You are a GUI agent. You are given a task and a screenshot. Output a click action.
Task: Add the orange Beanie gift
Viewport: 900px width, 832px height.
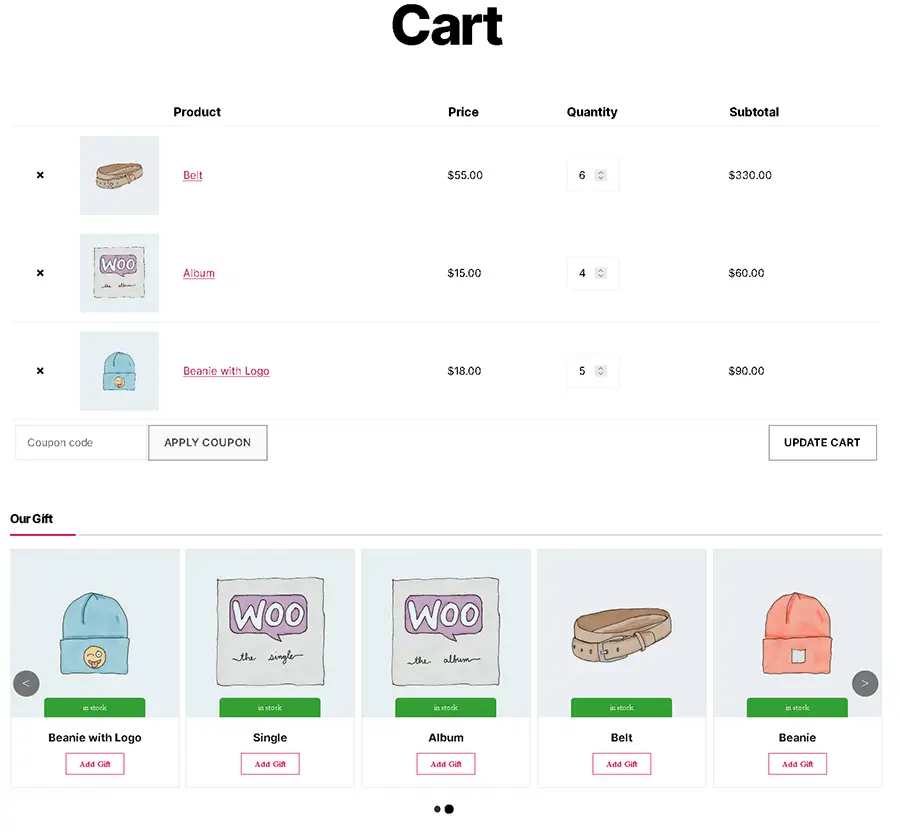tap(797, 764)
